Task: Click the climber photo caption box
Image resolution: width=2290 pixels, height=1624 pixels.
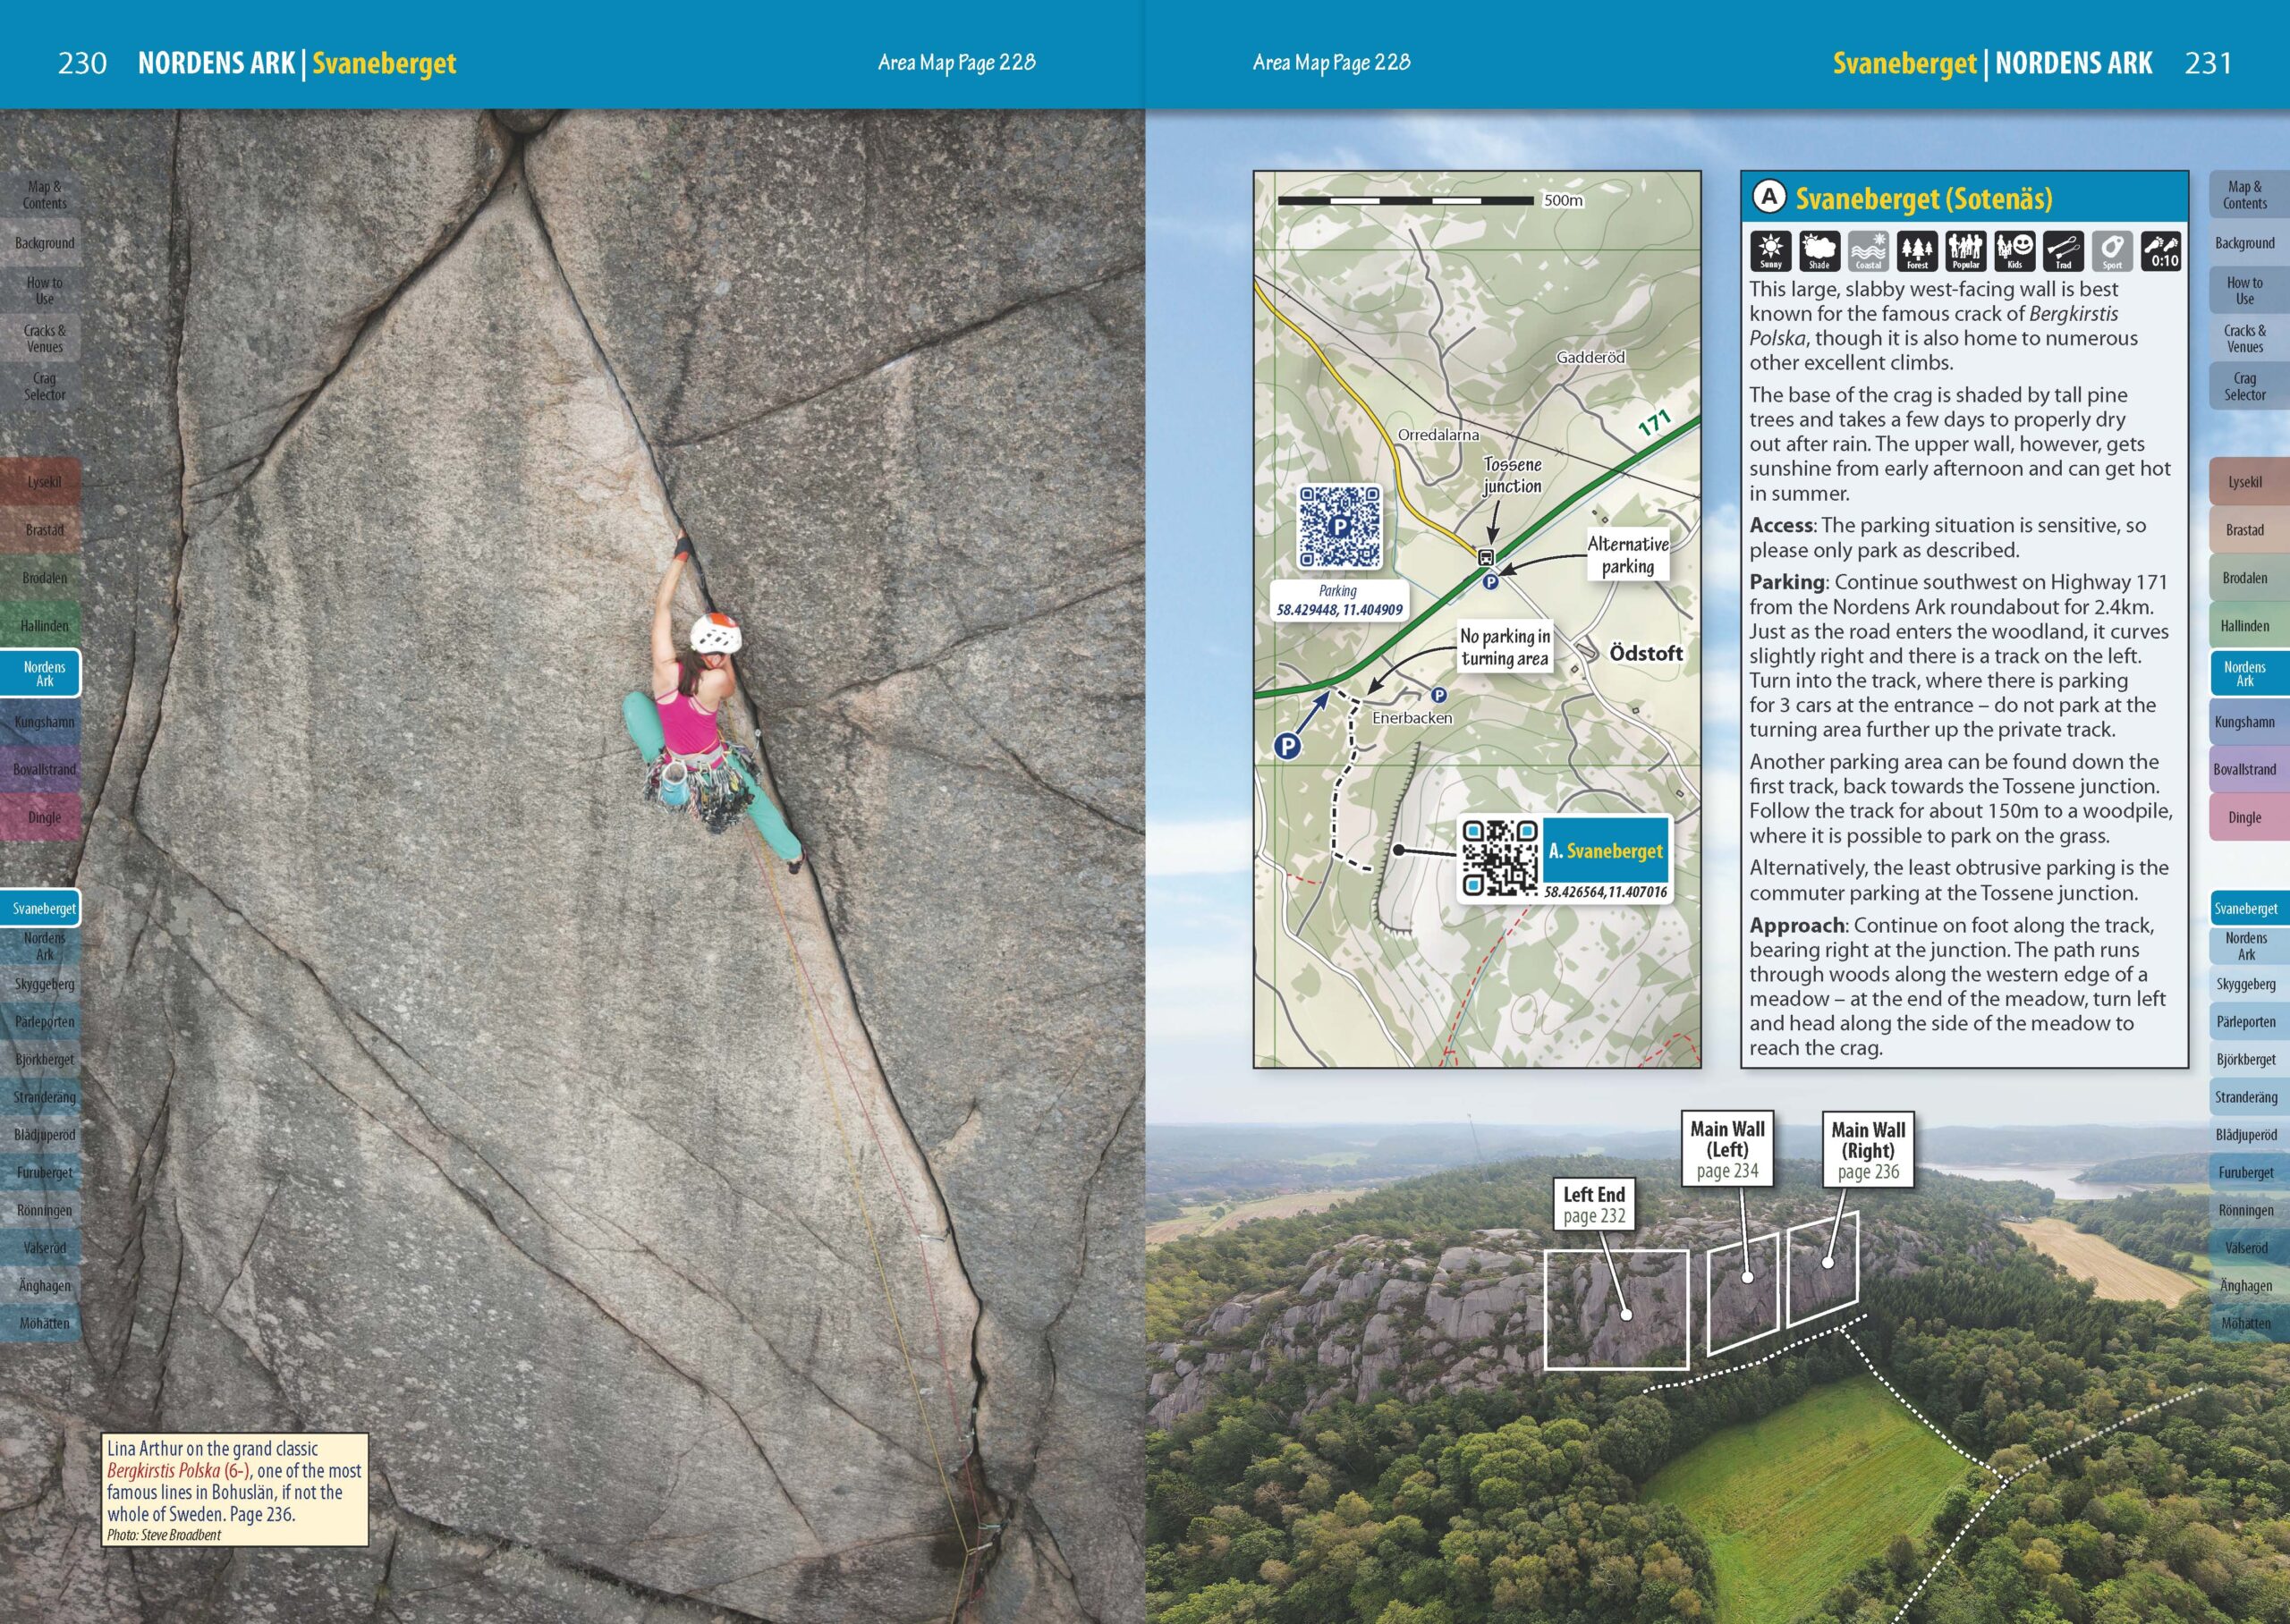Action: coord(235,1489)
